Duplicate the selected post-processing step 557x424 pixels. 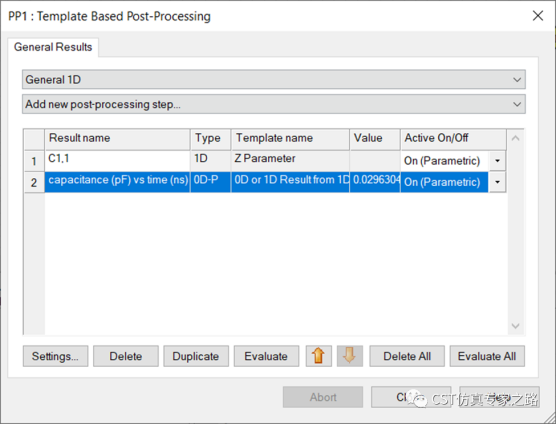tap(196, 356)
